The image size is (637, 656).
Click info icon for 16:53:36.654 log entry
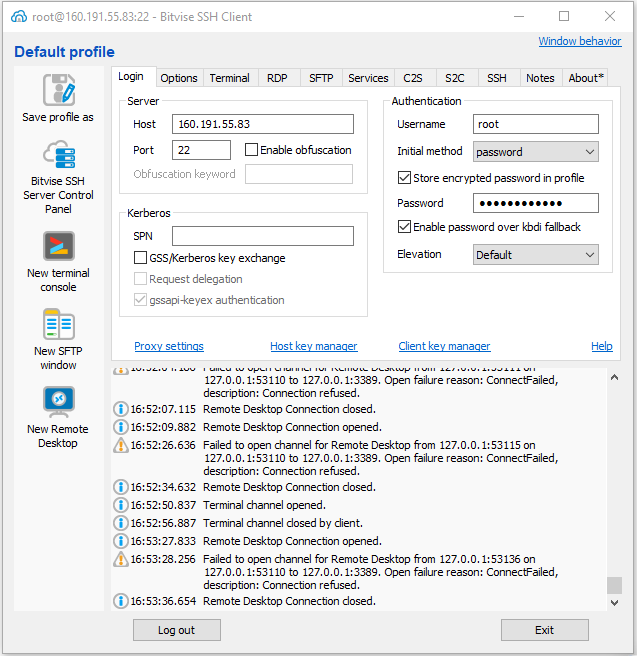point(121,601)
